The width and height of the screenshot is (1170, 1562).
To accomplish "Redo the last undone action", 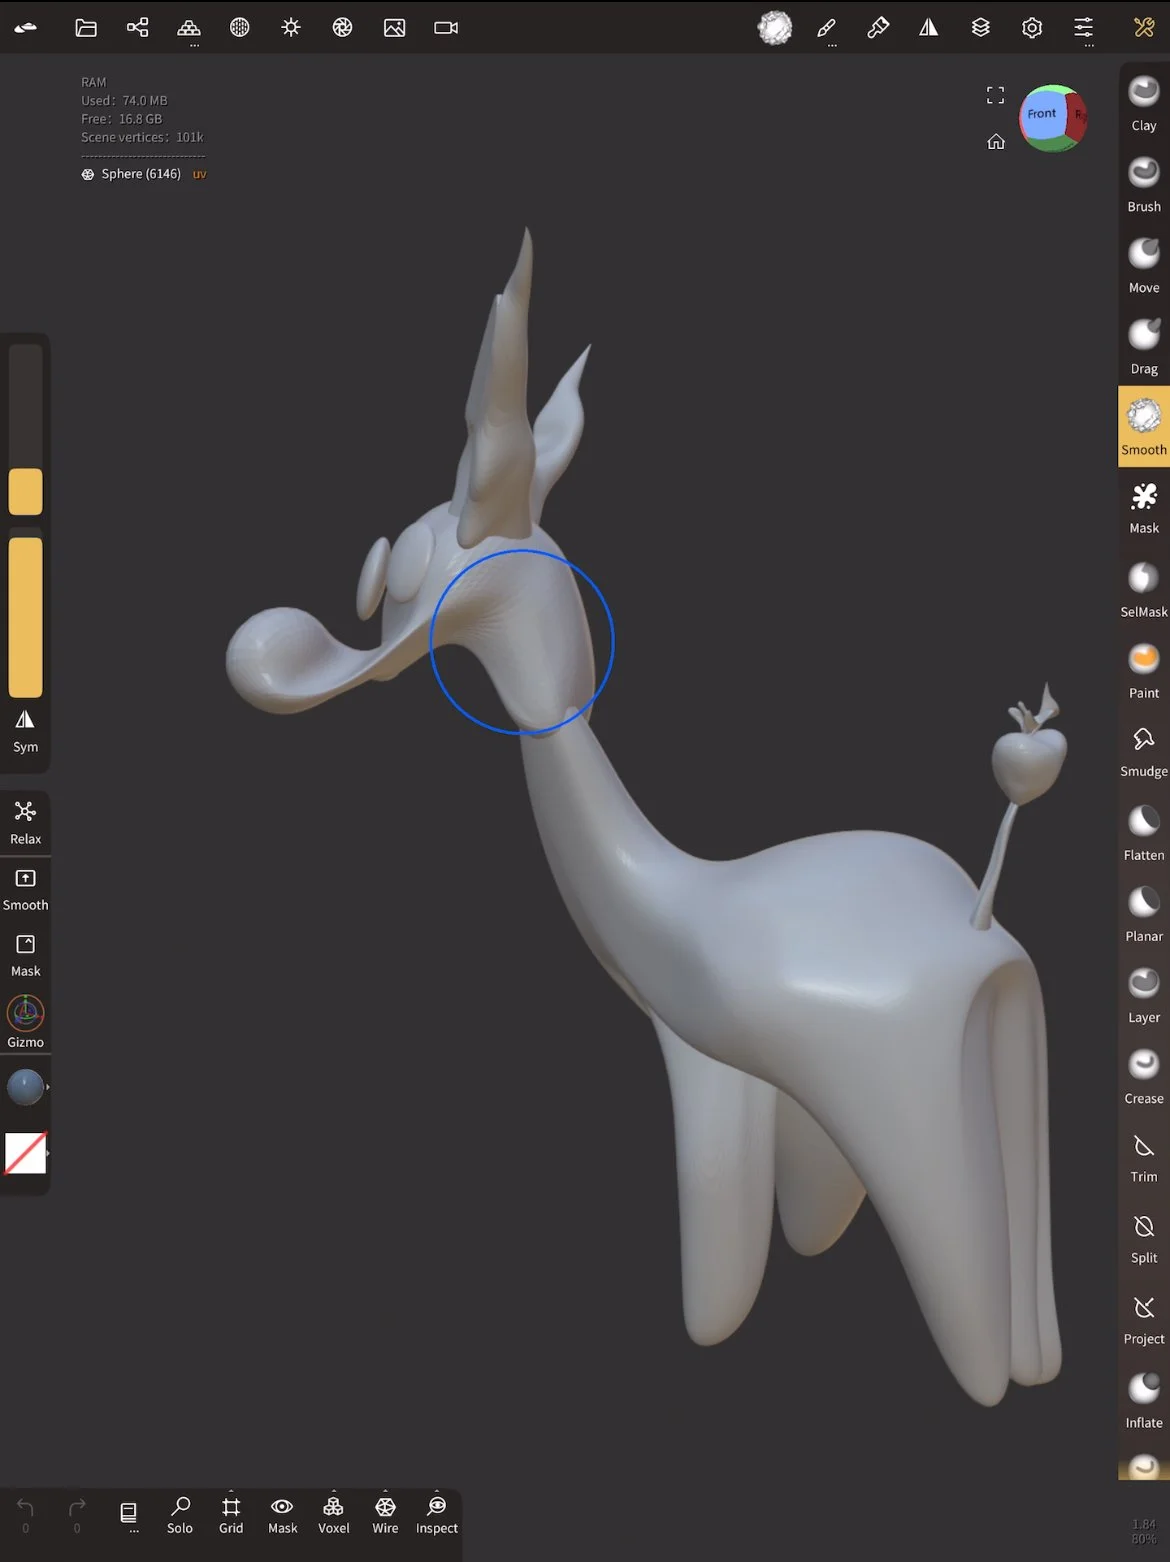I will point(77,1514).
